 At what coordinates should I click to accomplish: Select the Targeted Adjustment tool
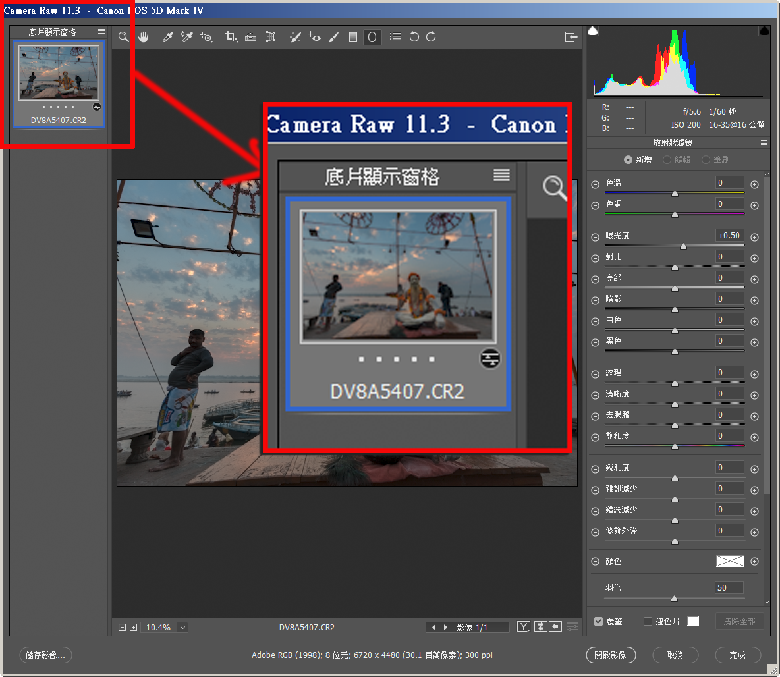(x=206, y=37)
